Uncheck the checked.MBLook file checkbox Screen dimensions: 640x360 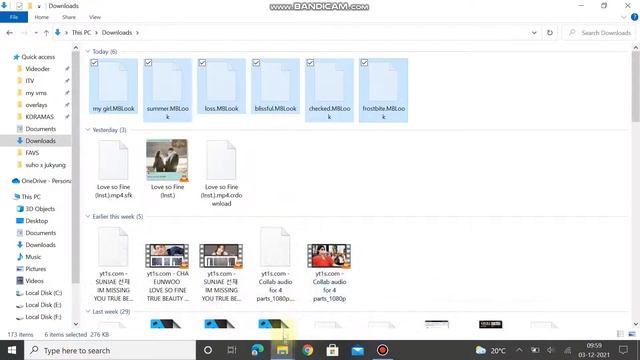coord(310,62)
